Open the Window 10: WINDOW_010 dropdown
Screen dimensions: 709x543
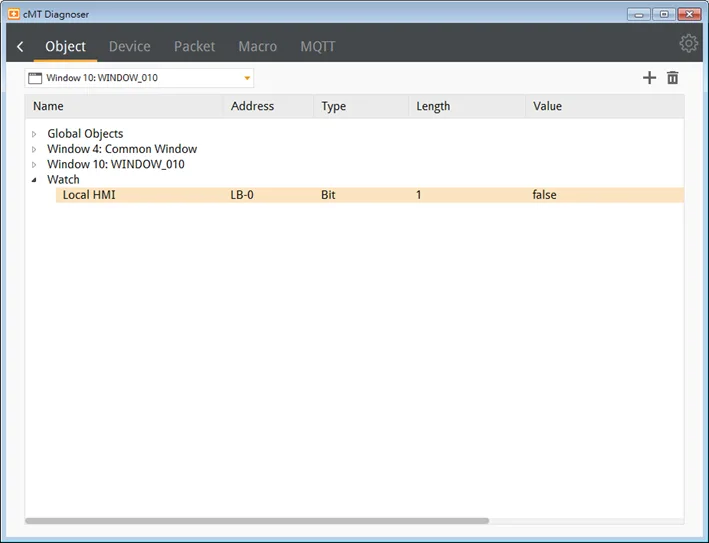[139, 78]
